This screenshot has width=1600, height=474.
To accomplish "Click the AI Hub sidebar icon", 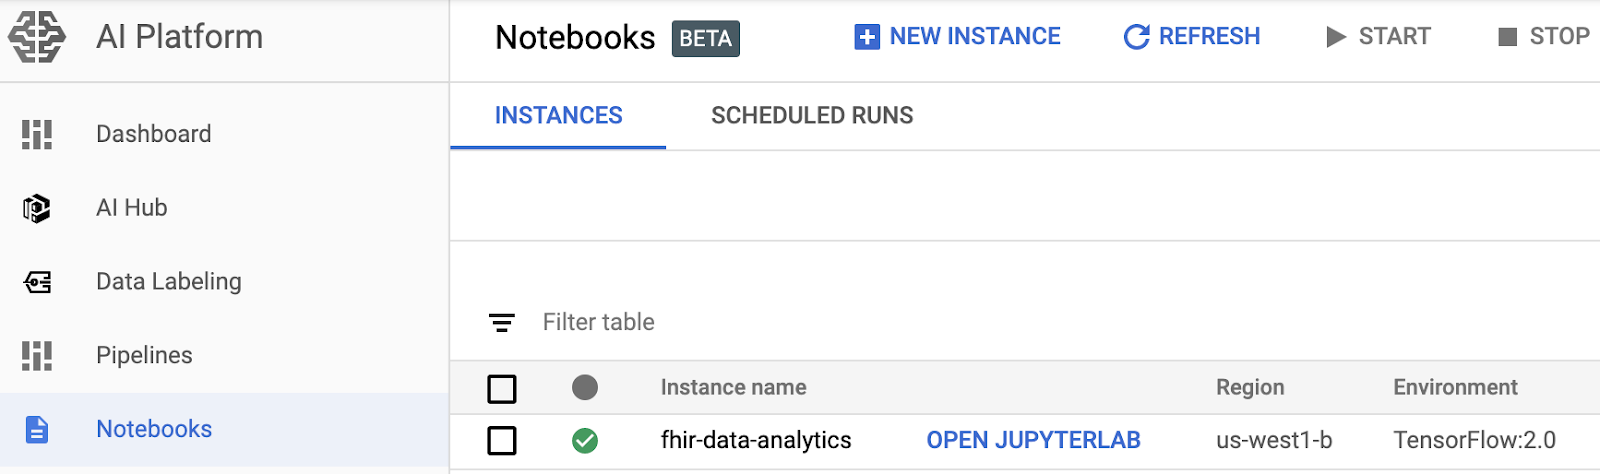I will [x=37, y=208].
